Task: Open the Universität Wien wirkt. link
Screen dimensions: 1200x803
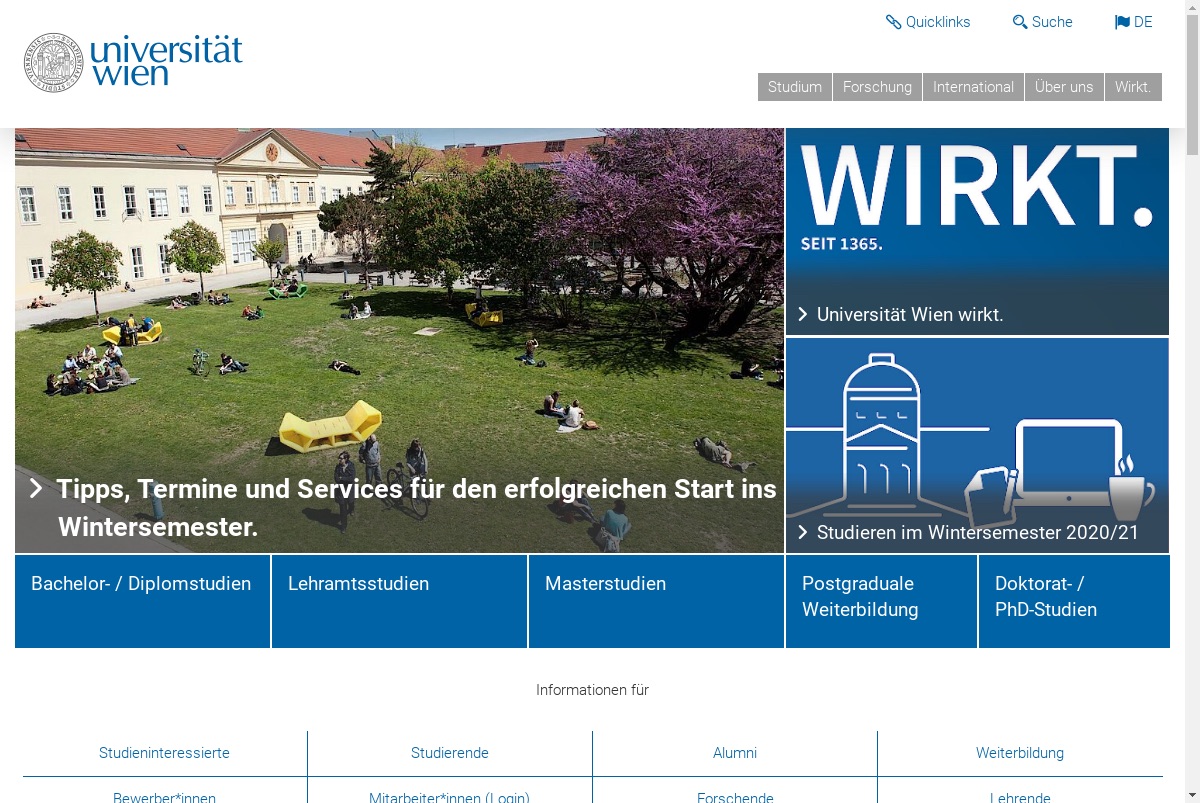Action: tap(910, 314)
